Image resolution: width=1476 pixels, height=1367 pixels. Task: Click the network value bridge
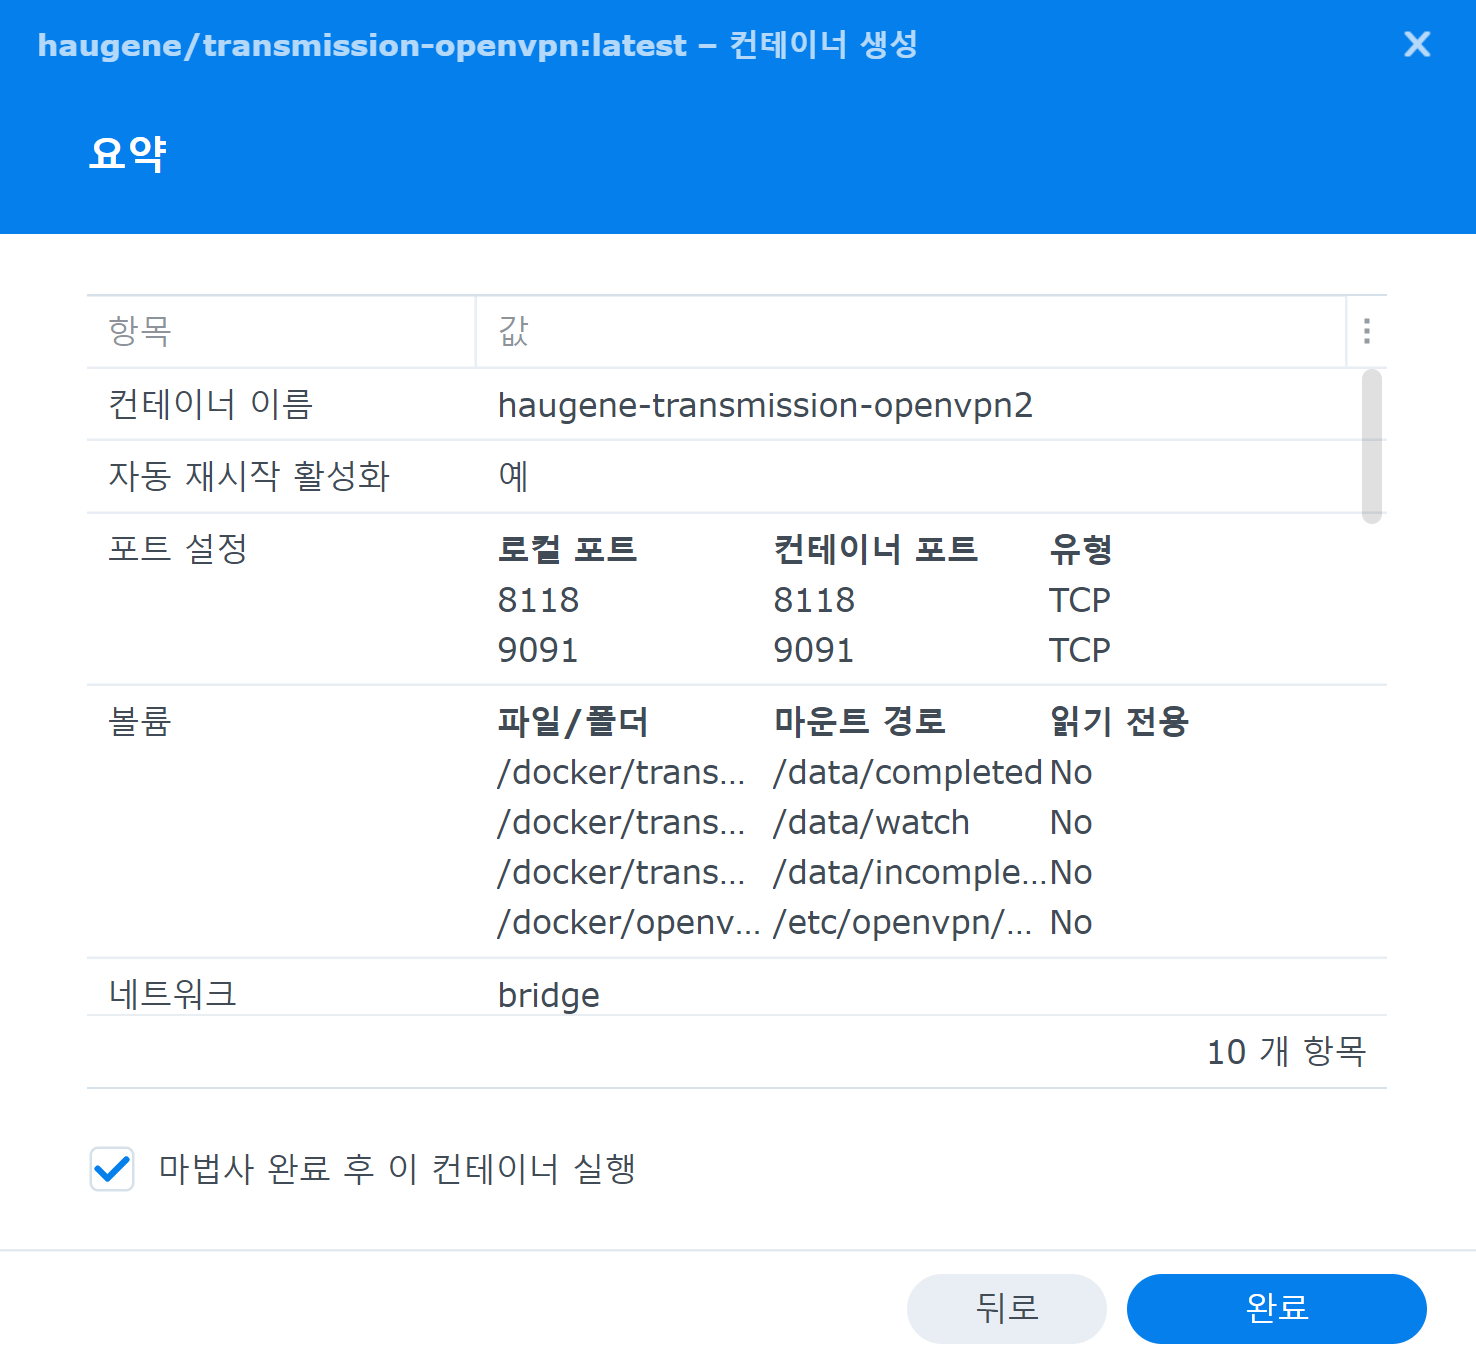548,995
